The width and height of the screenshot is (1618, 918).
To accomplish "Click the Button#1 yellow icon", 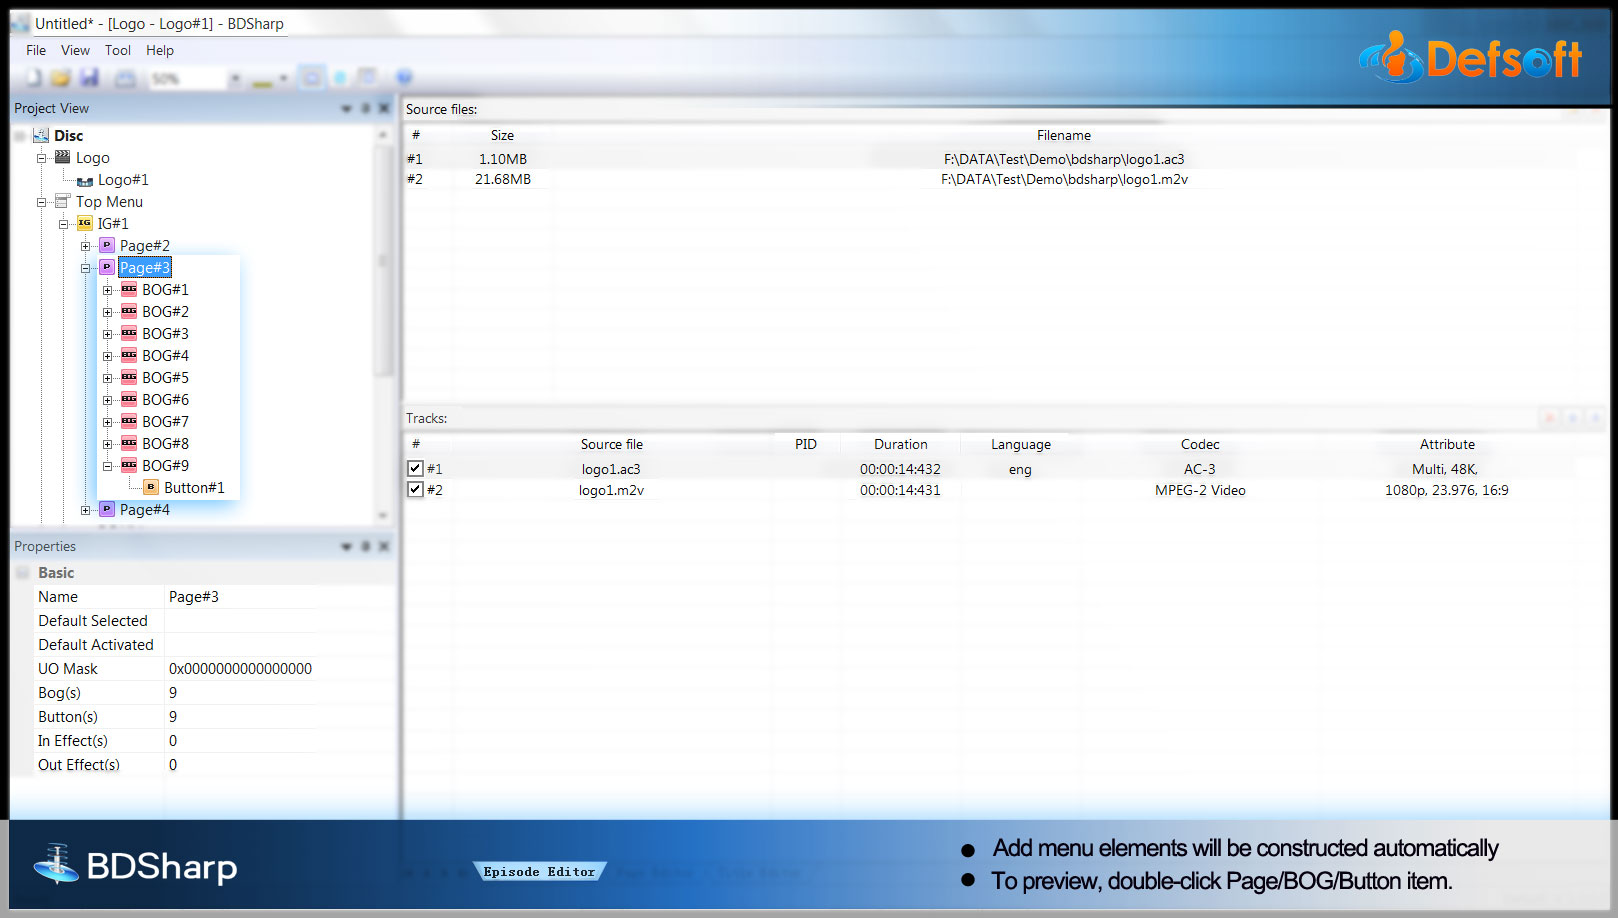I will (x=151, y=487).
